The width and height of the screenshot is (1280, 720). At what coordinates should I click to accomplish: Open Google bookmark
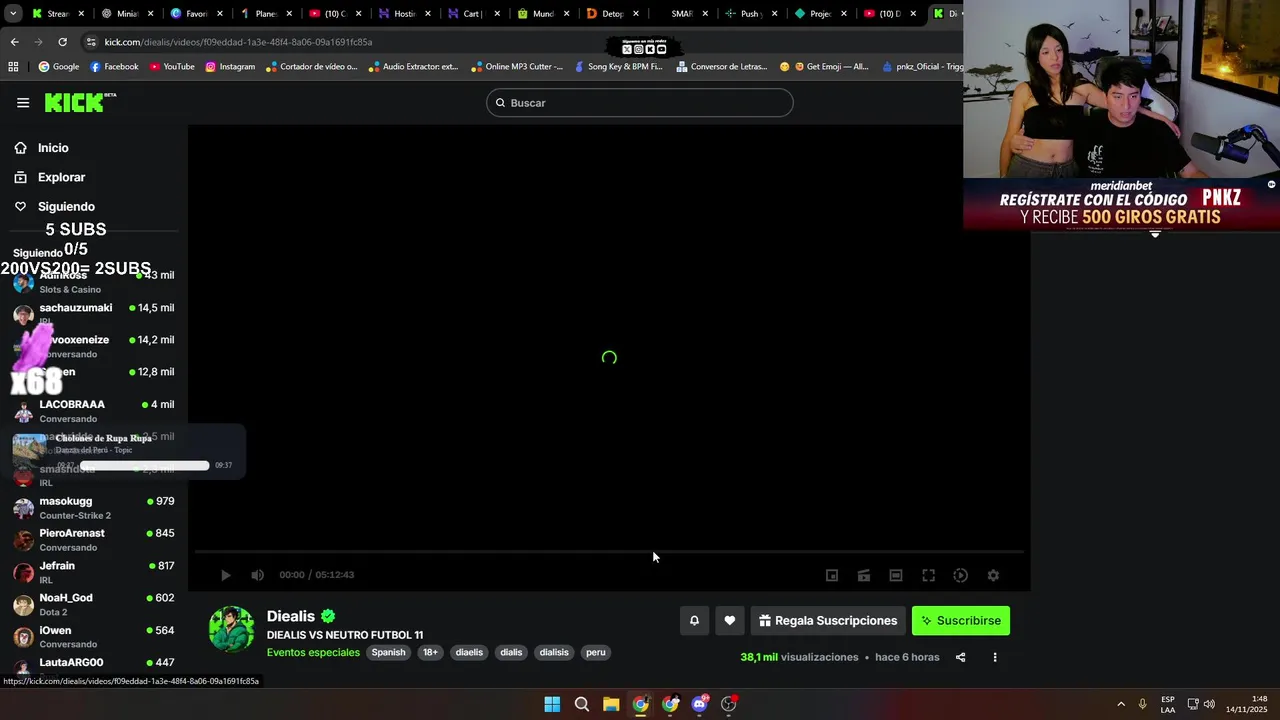click(59, 67)
